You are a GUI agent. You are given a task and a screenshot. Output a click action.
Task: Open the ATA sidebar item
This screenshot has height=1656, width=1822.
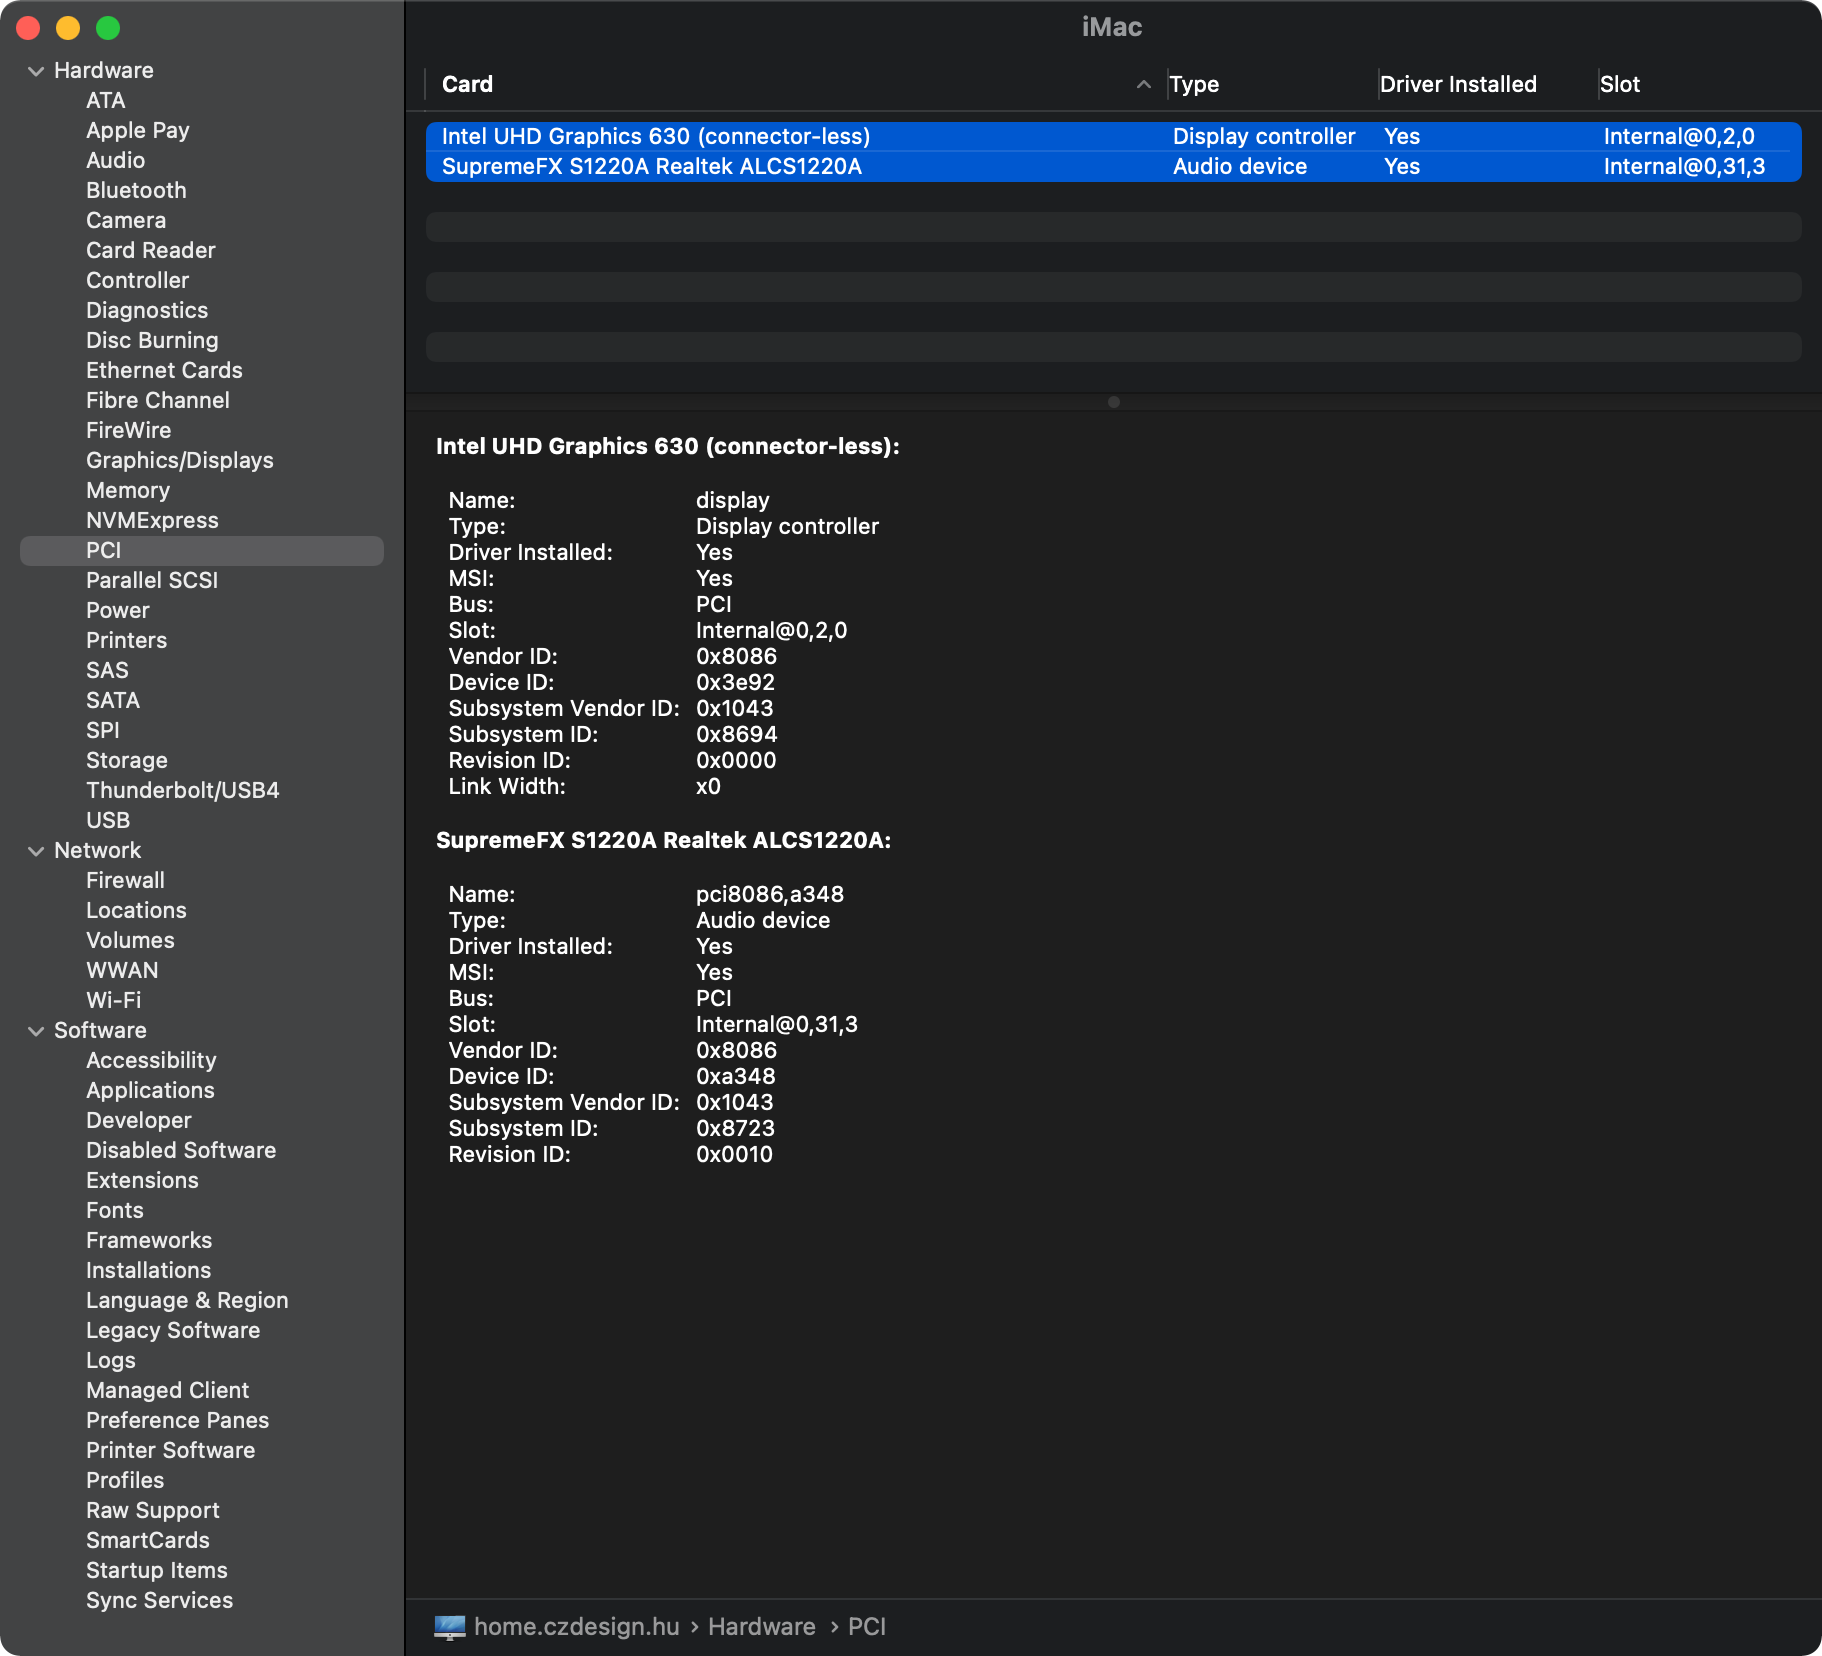(106, 101)
